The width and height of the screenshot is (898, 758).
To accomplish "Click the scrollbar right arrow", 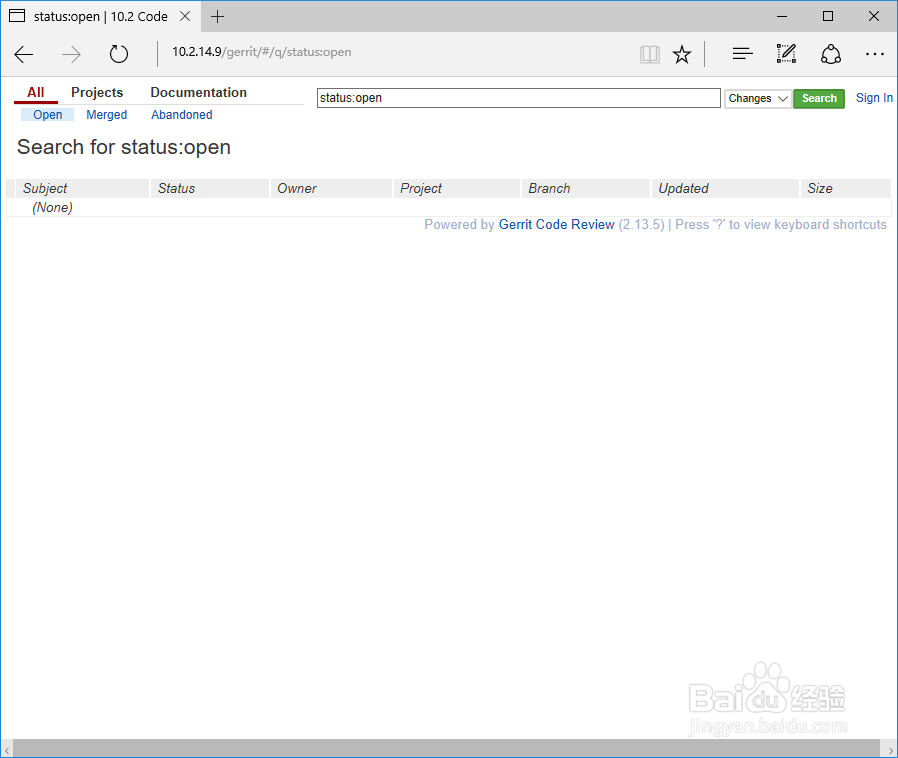I will tap(890, 749).
